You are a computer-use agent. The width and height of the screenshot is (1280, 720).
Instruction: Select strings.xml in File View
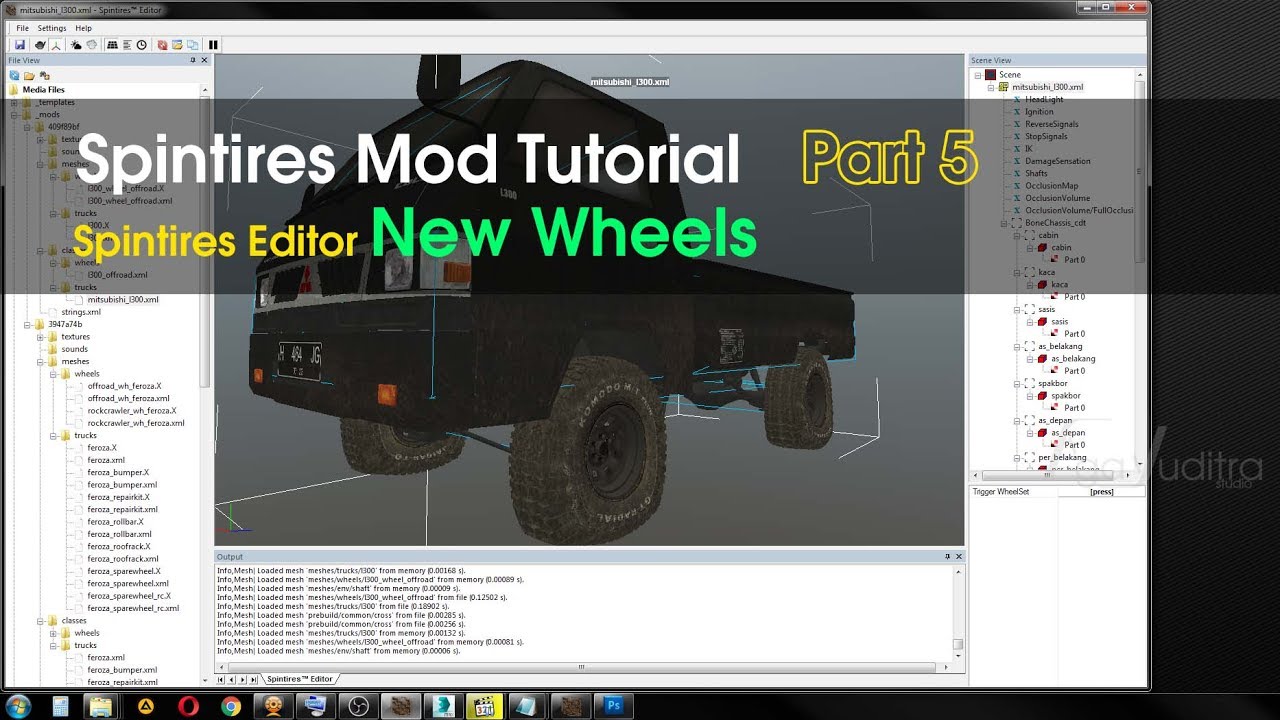[81, 312]
